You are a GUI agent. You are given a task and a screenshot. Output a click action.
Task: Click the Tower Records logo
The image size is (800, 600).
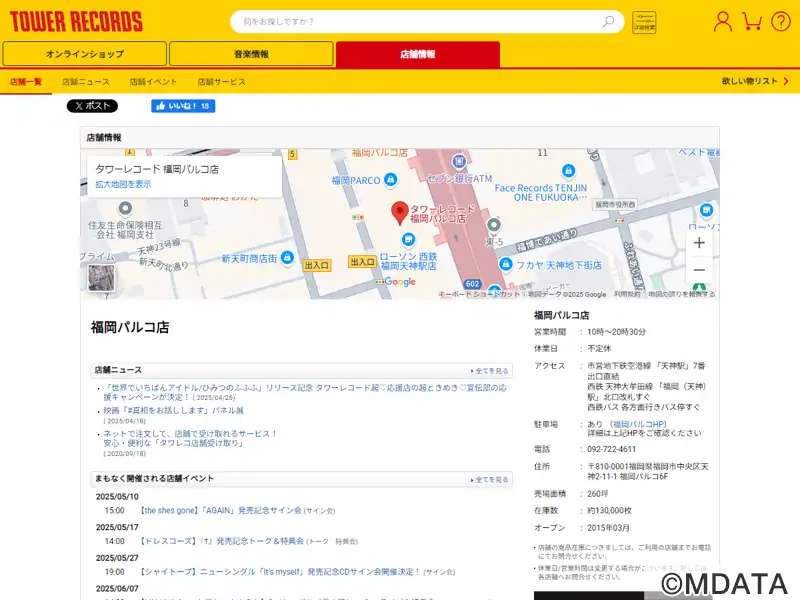76,21
